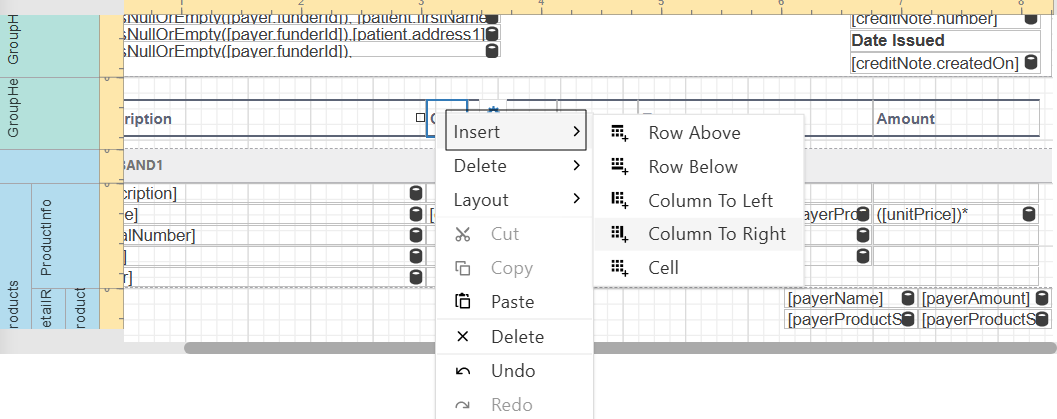Open the Layout submenu
The width and height of the screenshot is (1057, 419).
click(514, 200)
